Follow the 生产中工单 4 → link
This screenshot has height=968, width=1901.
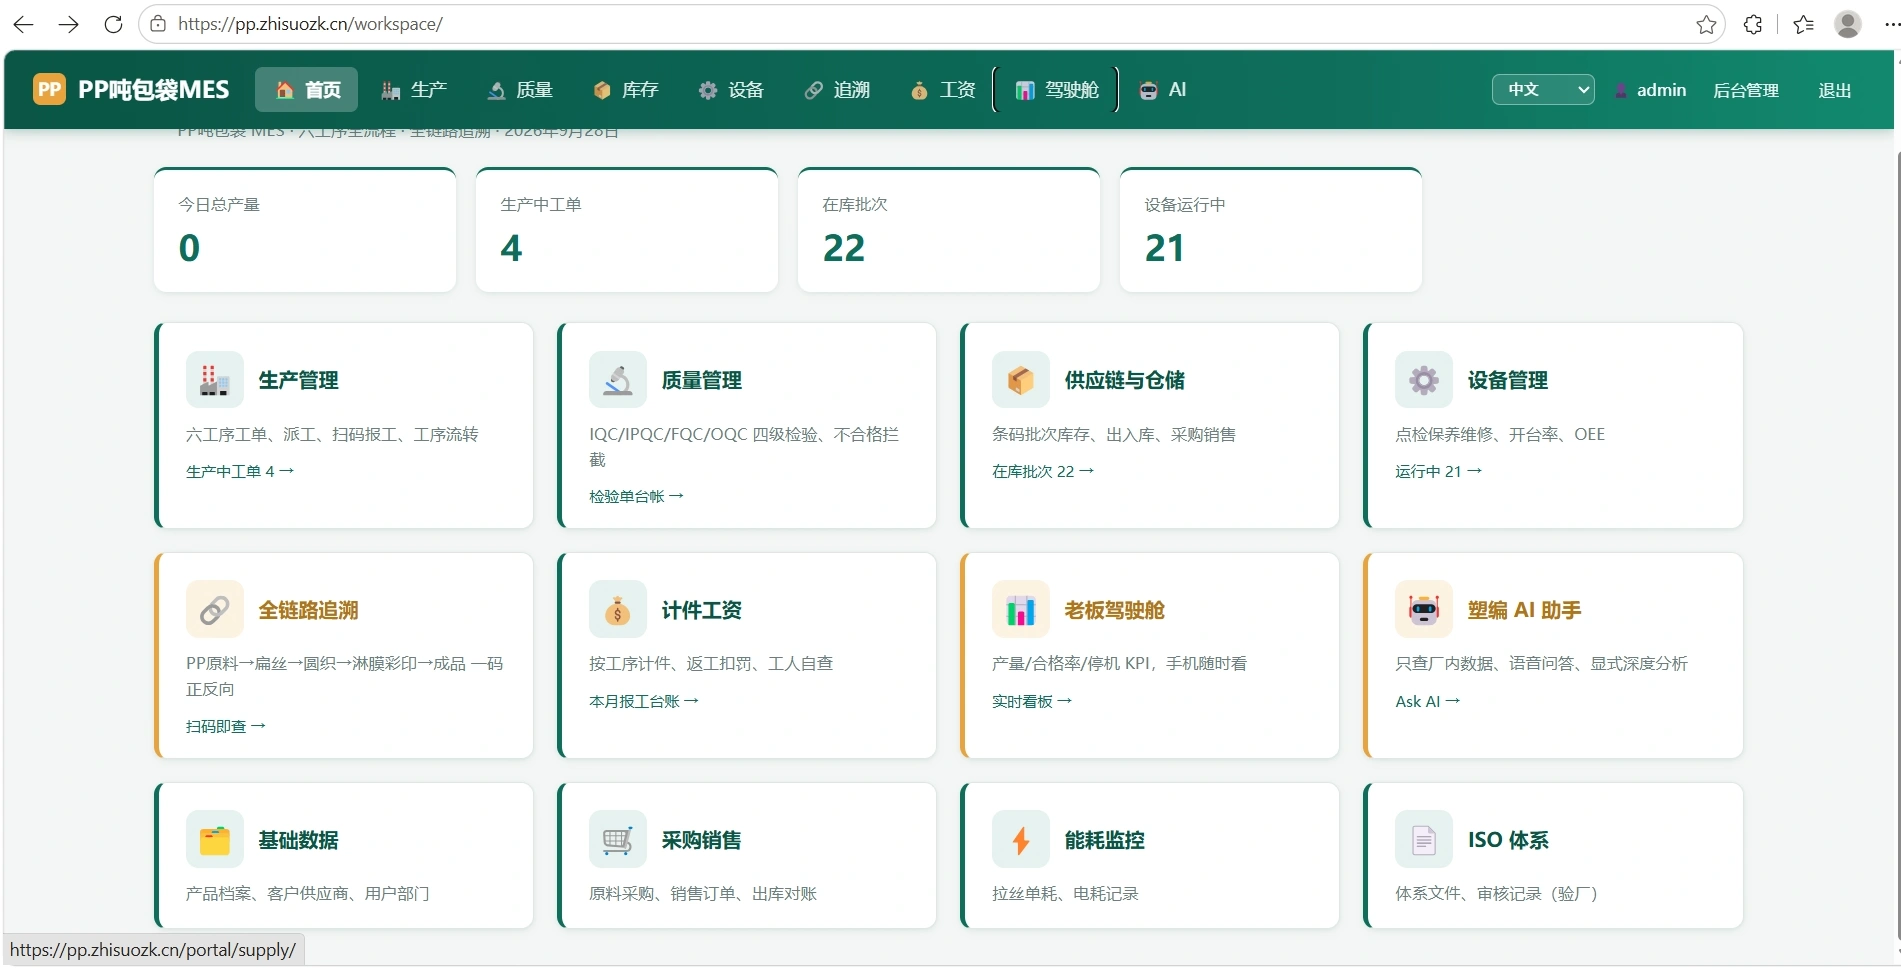[x=240, y=471]
